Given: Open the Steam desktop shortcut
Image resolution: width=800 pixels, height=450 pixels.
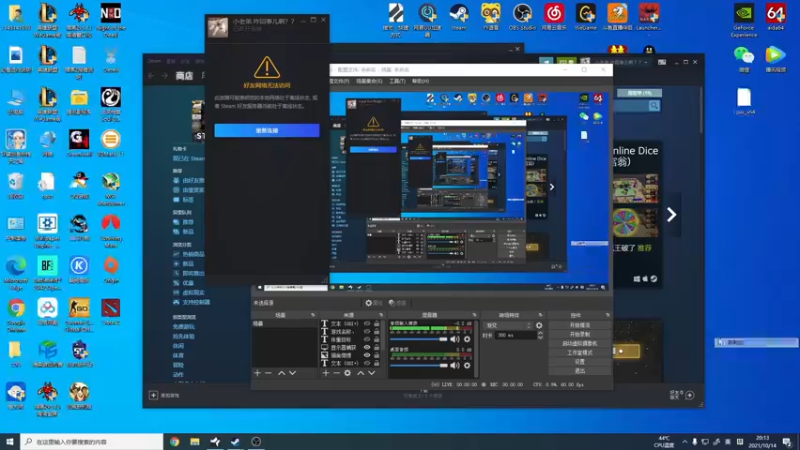Looking at the screenshot, I should [x=459, y=17].
